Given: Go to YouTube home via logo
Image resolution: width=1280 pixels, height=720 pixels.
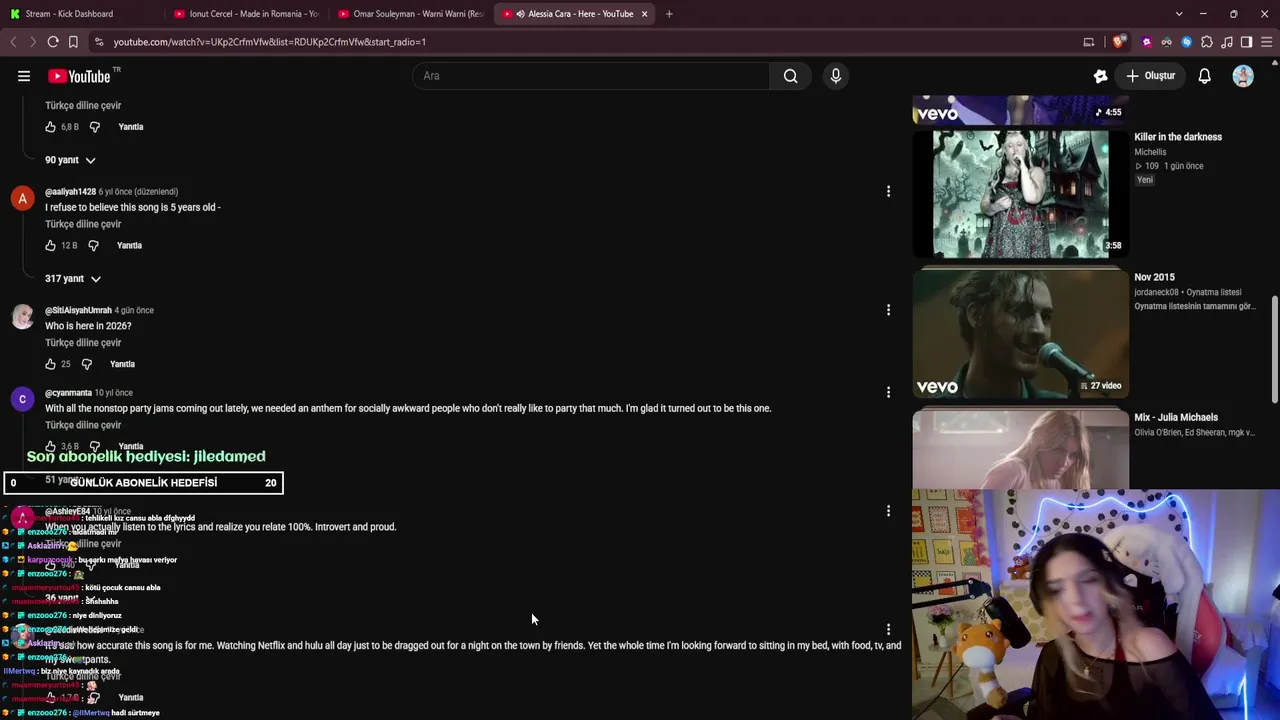Looking at the screenshot, I should (x=79, y=76).
